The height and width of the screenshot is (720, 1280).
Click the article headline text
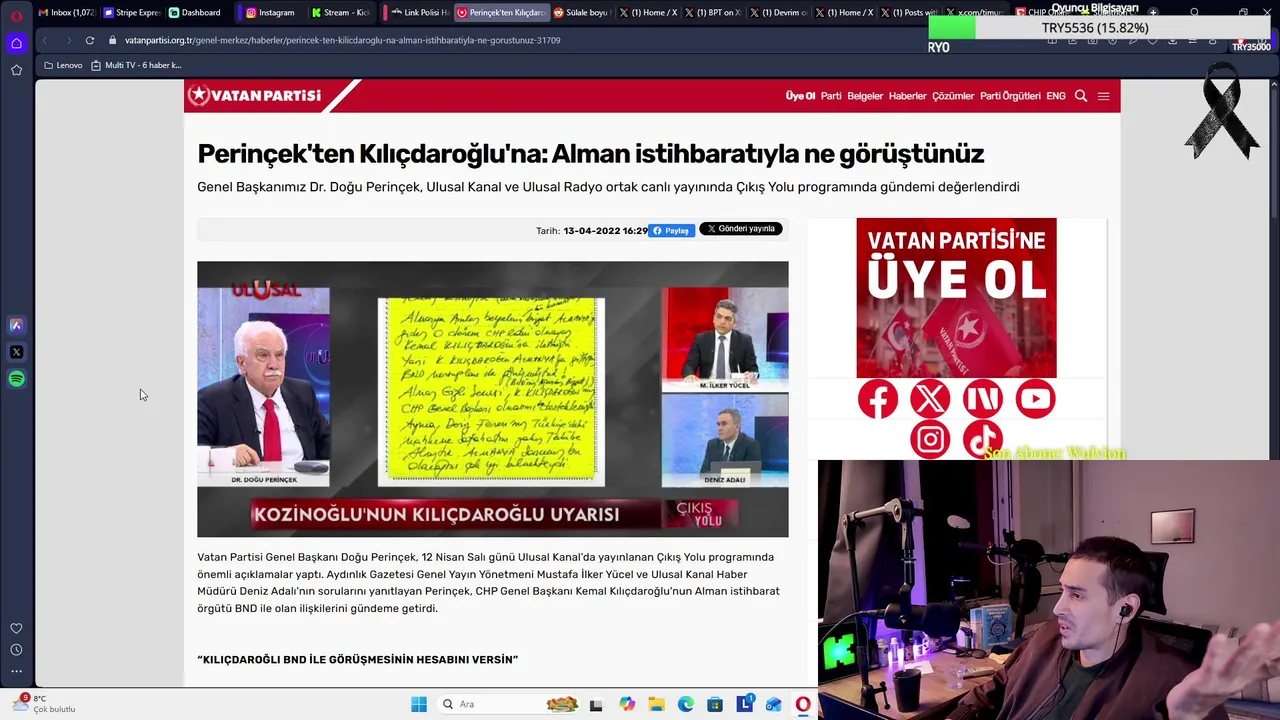pos(591,154)
